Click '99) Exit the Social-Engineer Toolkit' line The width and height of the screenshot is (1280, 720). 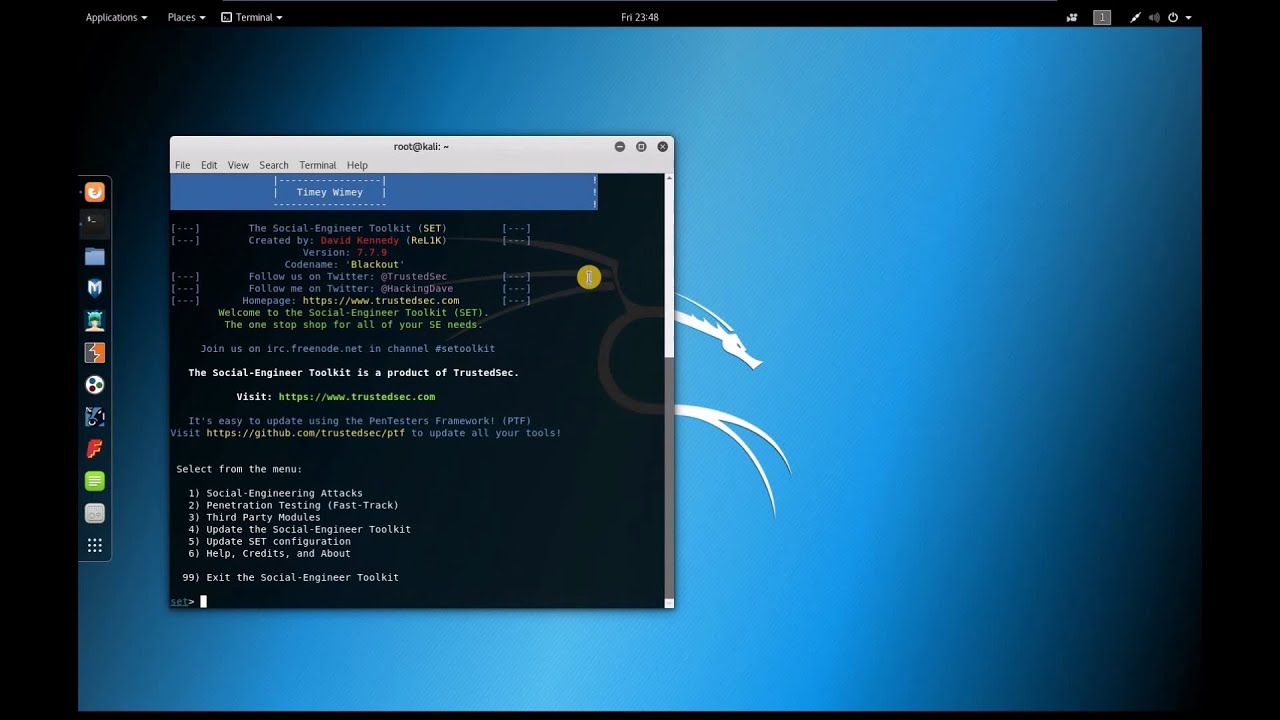coord(290,577)
